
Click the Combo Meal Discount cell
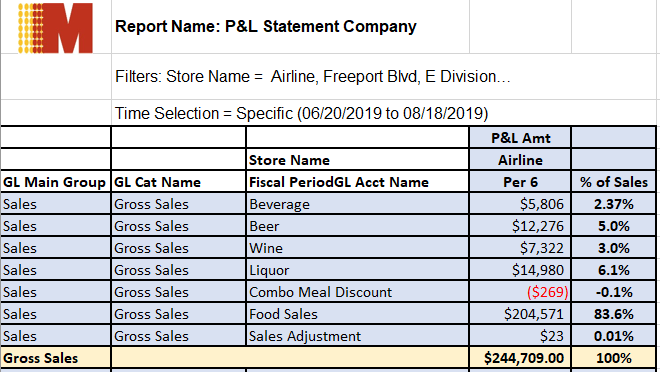357,292
